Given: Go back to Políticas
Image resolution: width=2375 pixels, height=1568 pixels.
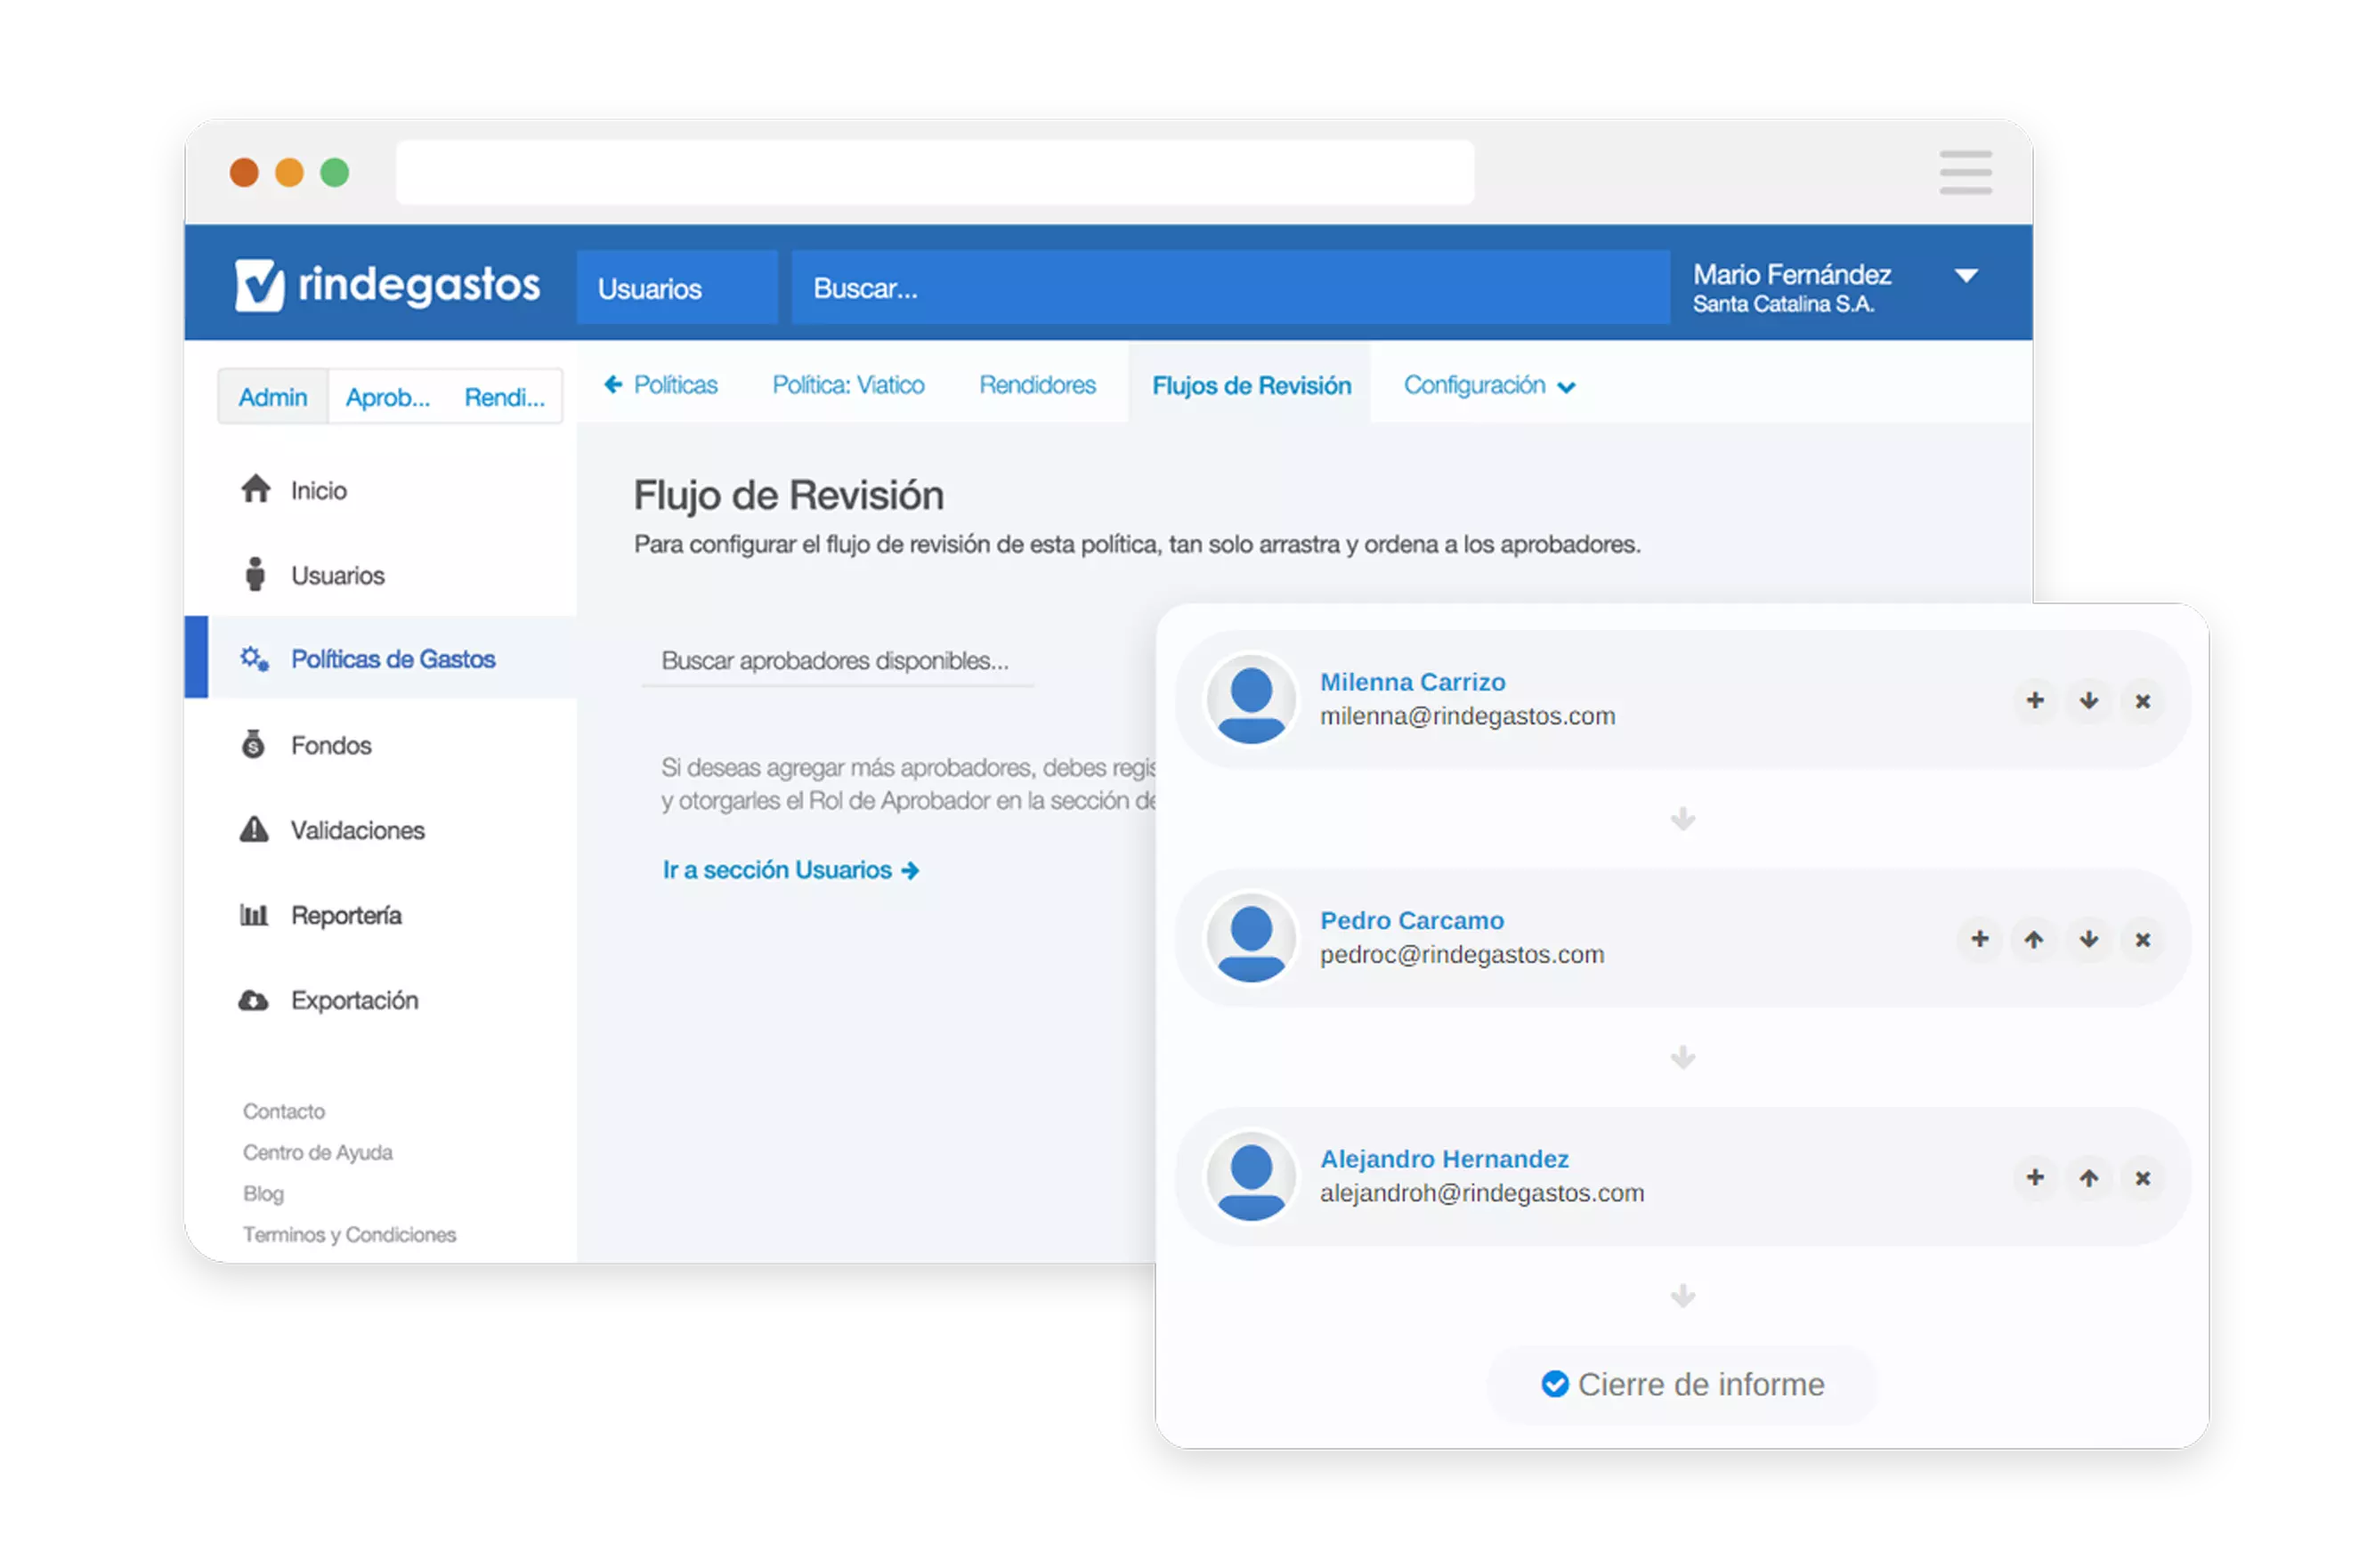Looking at the screenshot, I should point(661,385).
